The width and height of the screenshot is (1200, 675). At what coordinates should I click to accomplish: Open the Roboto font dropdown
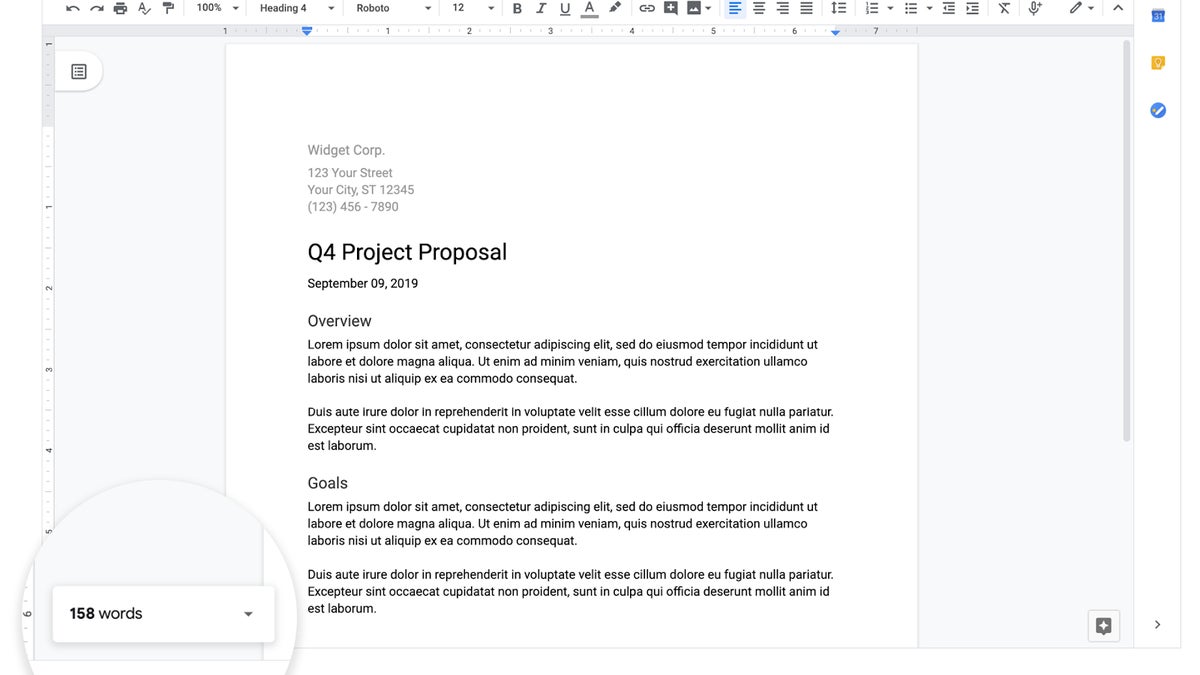[x=394, y=8]
